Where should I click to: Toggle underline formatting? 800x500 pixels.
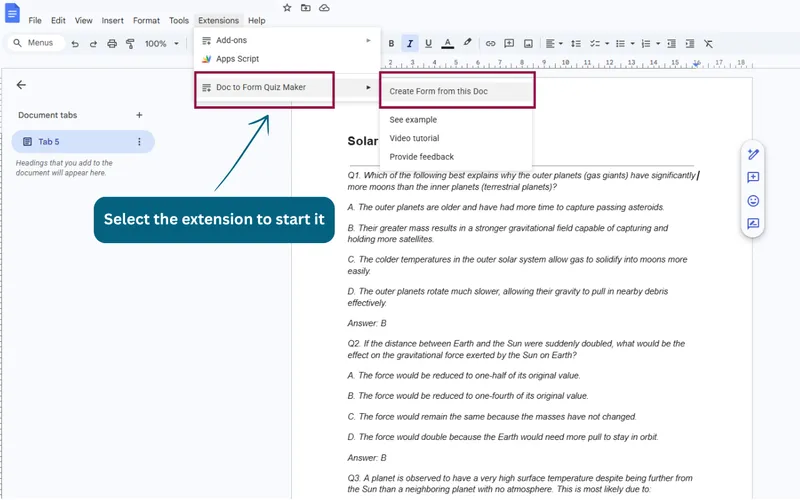point(429,44)
